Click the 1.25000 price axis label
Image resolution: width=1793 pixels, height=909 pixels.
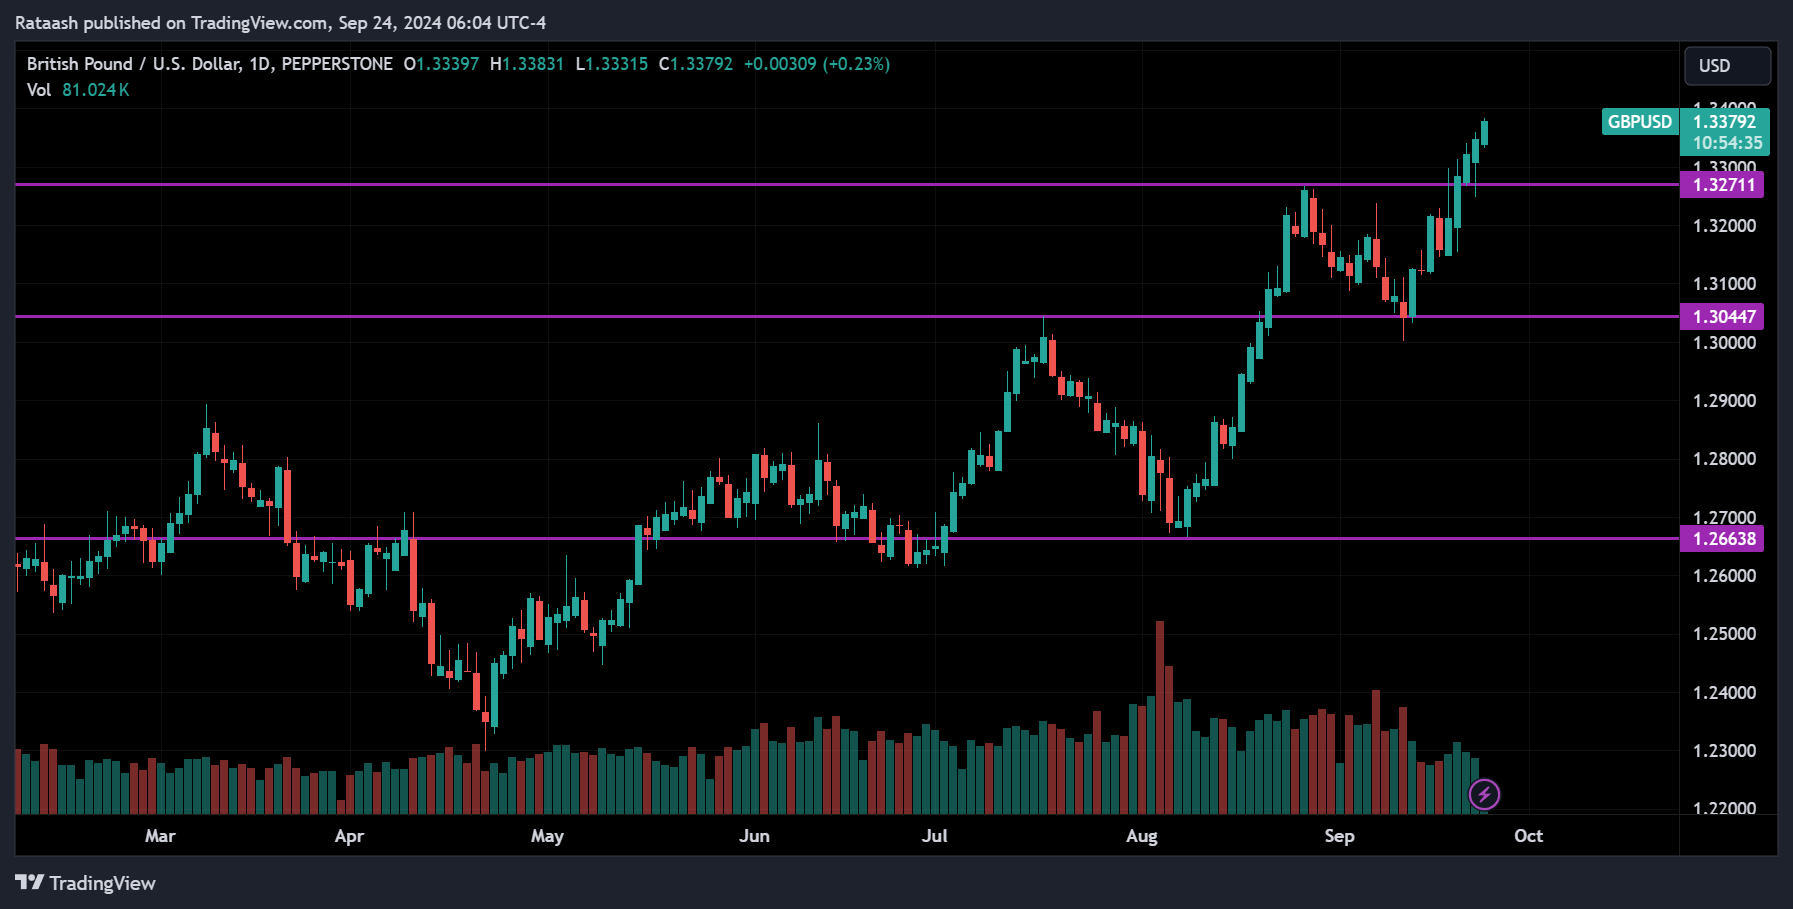(1724, 634)
